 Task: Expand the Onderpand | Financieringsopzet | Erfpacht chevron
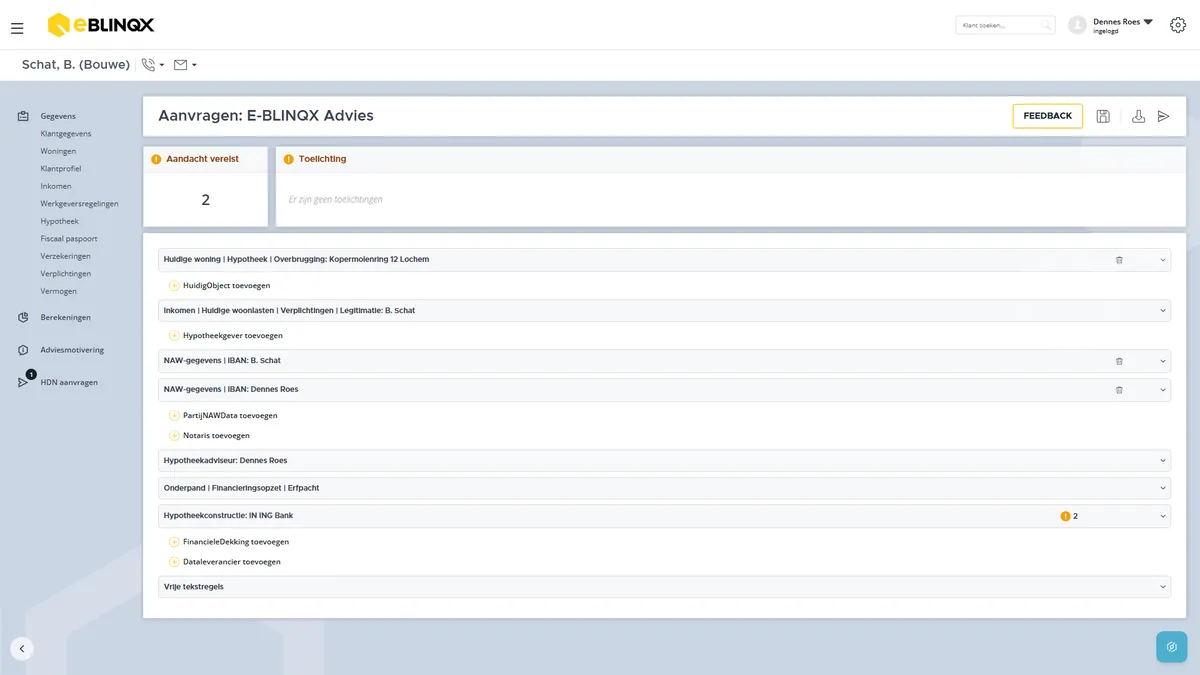(x=1163, y=489)
